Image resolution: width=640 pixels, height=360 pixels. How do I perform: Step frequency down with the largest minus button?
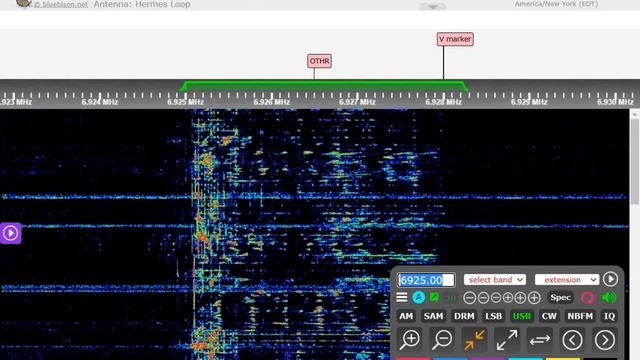click(x=470, y=298)
